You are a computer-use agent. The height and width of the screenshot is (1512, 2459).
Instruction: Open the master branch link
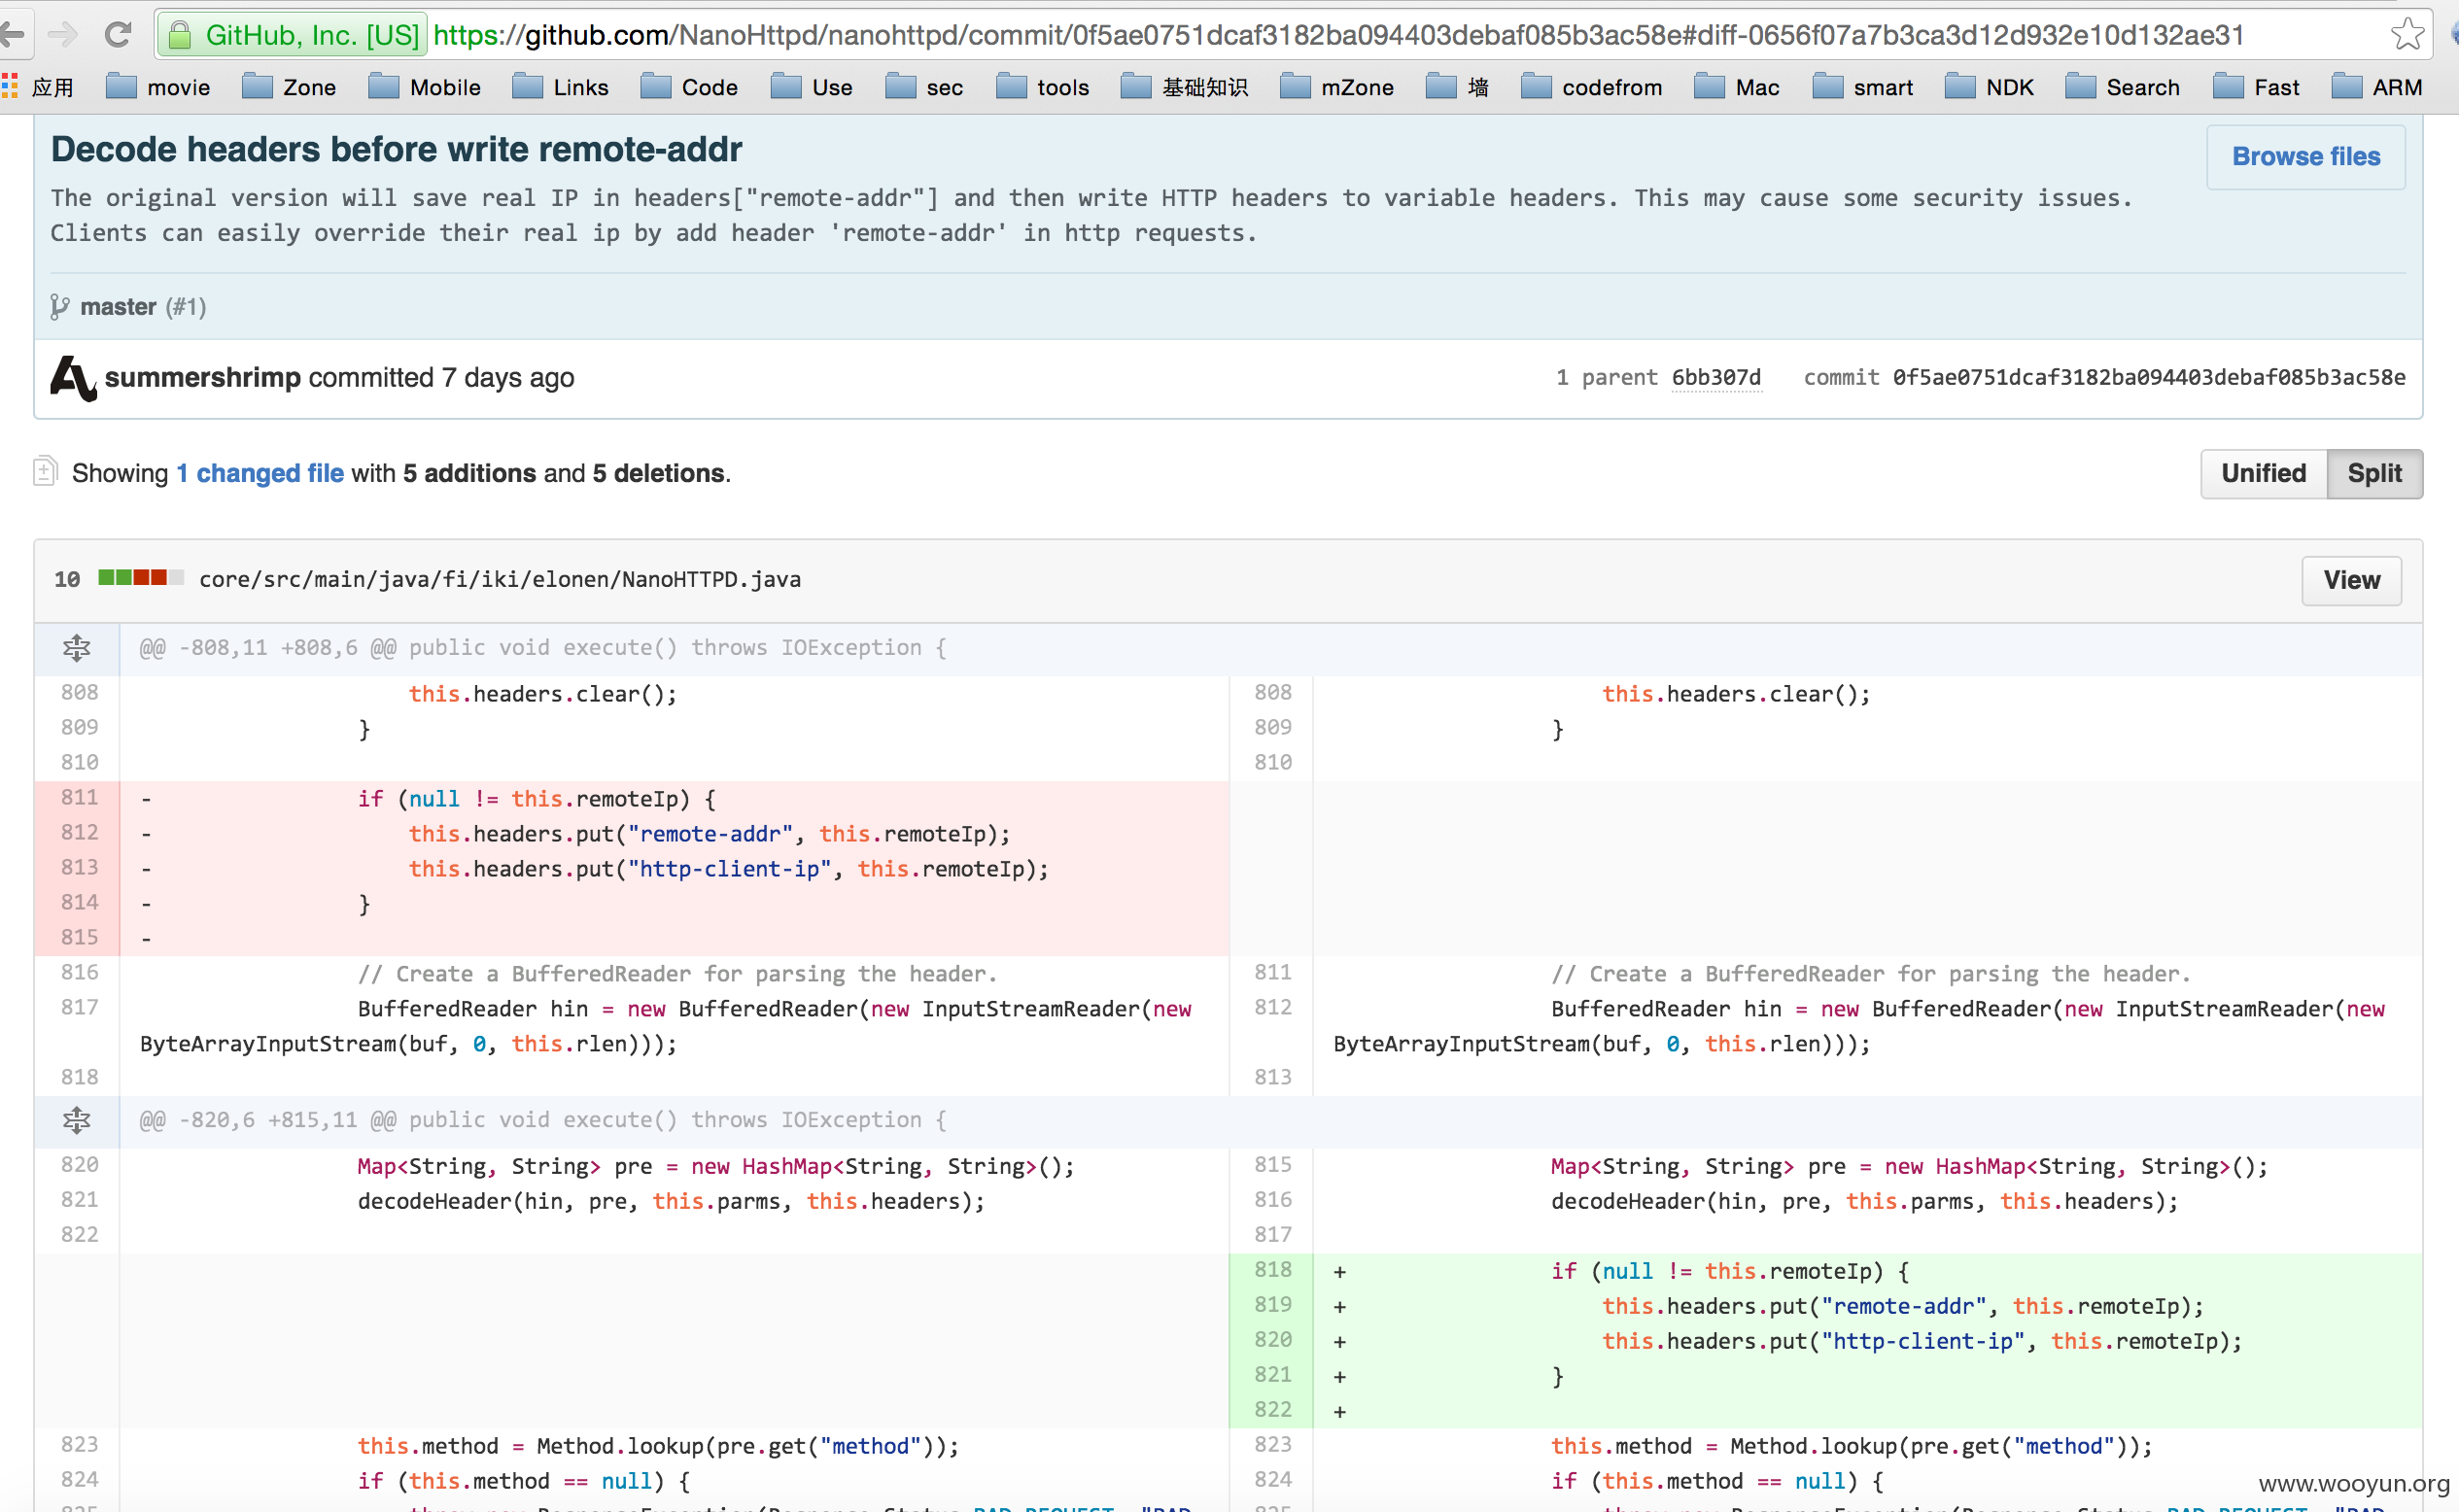coord(118,307)
